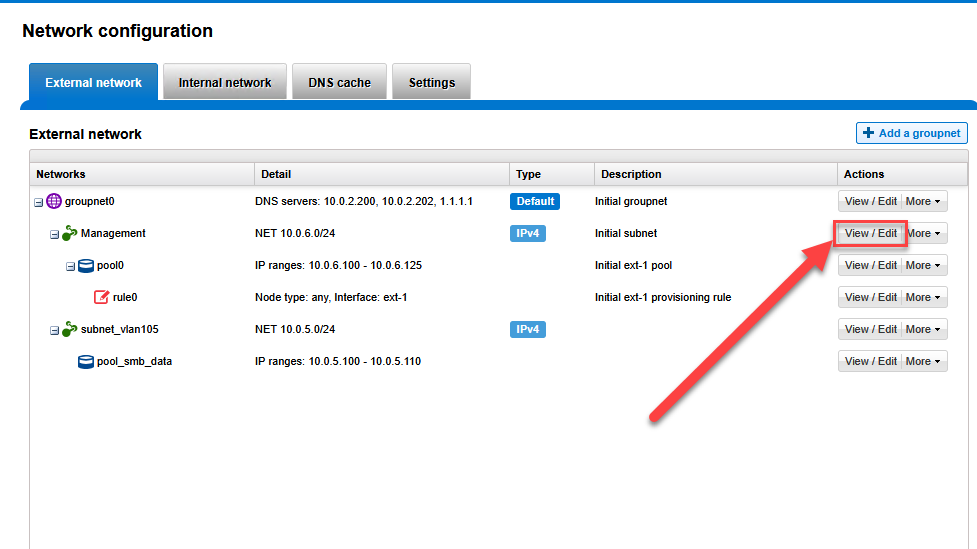977x549 pixels.
Task: Collapse the pool0 tree node
Action: click(70, 267)
